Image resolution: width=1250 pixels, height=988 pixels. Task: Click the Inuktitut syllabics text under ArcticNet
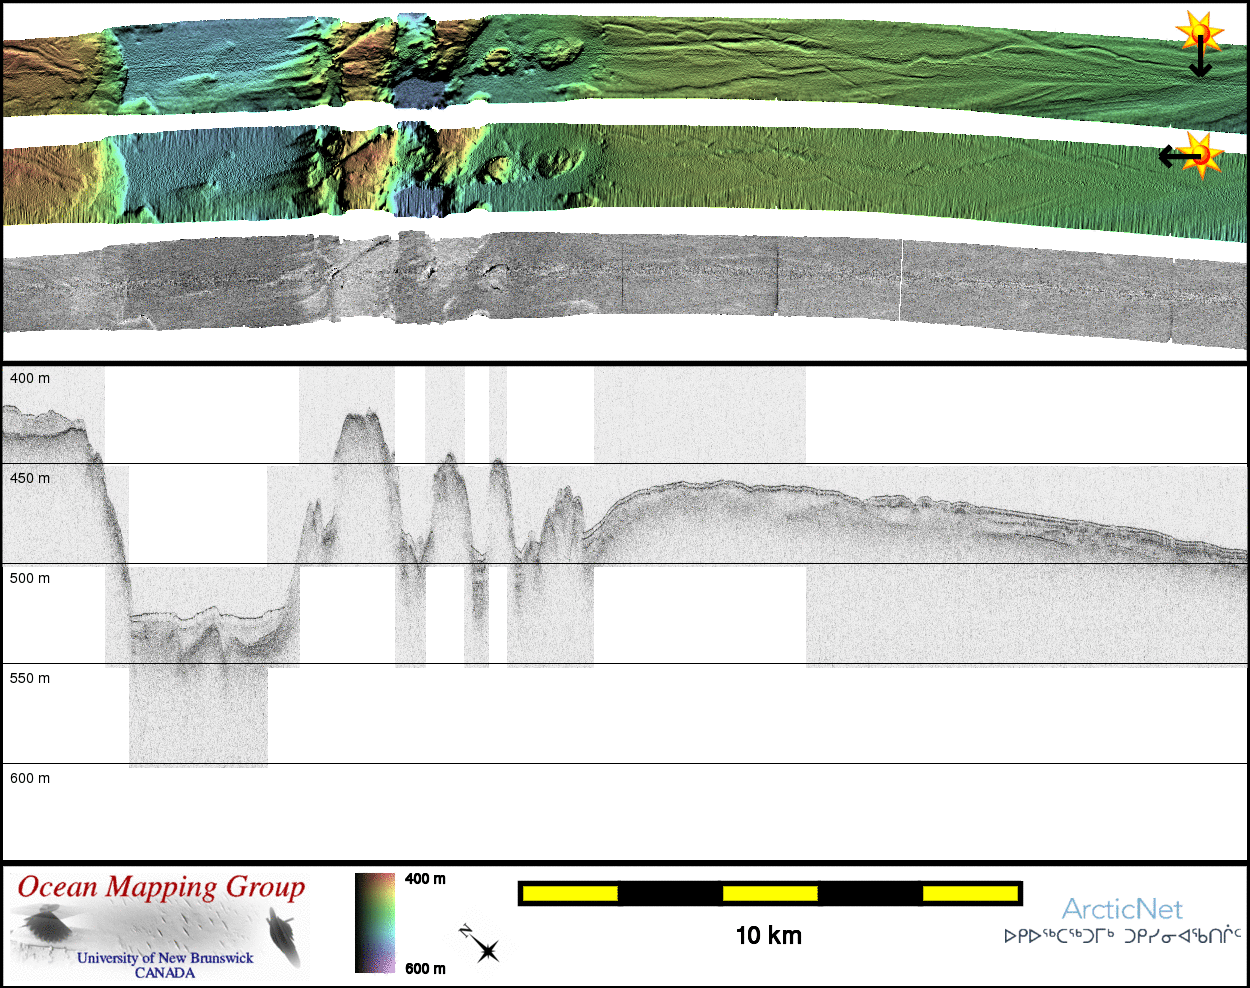[1122, 937]
